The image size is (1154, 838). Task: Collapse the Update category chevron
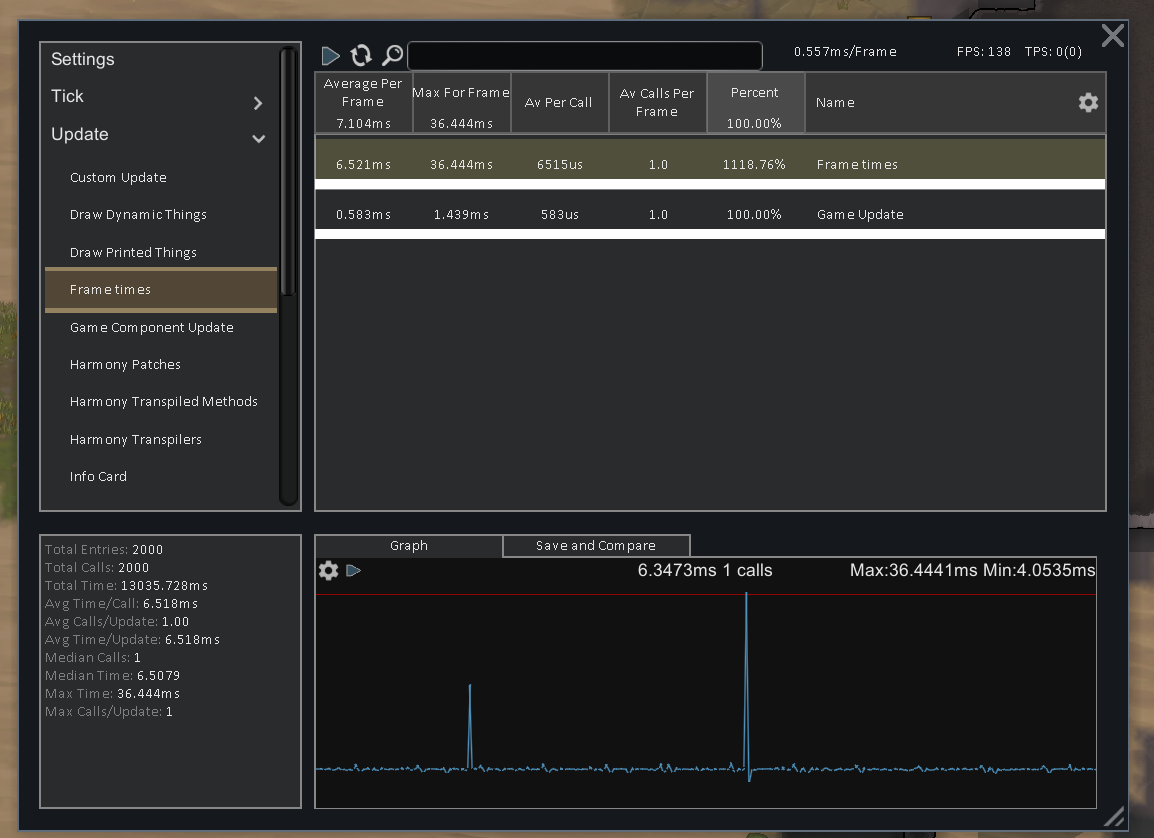[258, 138]
